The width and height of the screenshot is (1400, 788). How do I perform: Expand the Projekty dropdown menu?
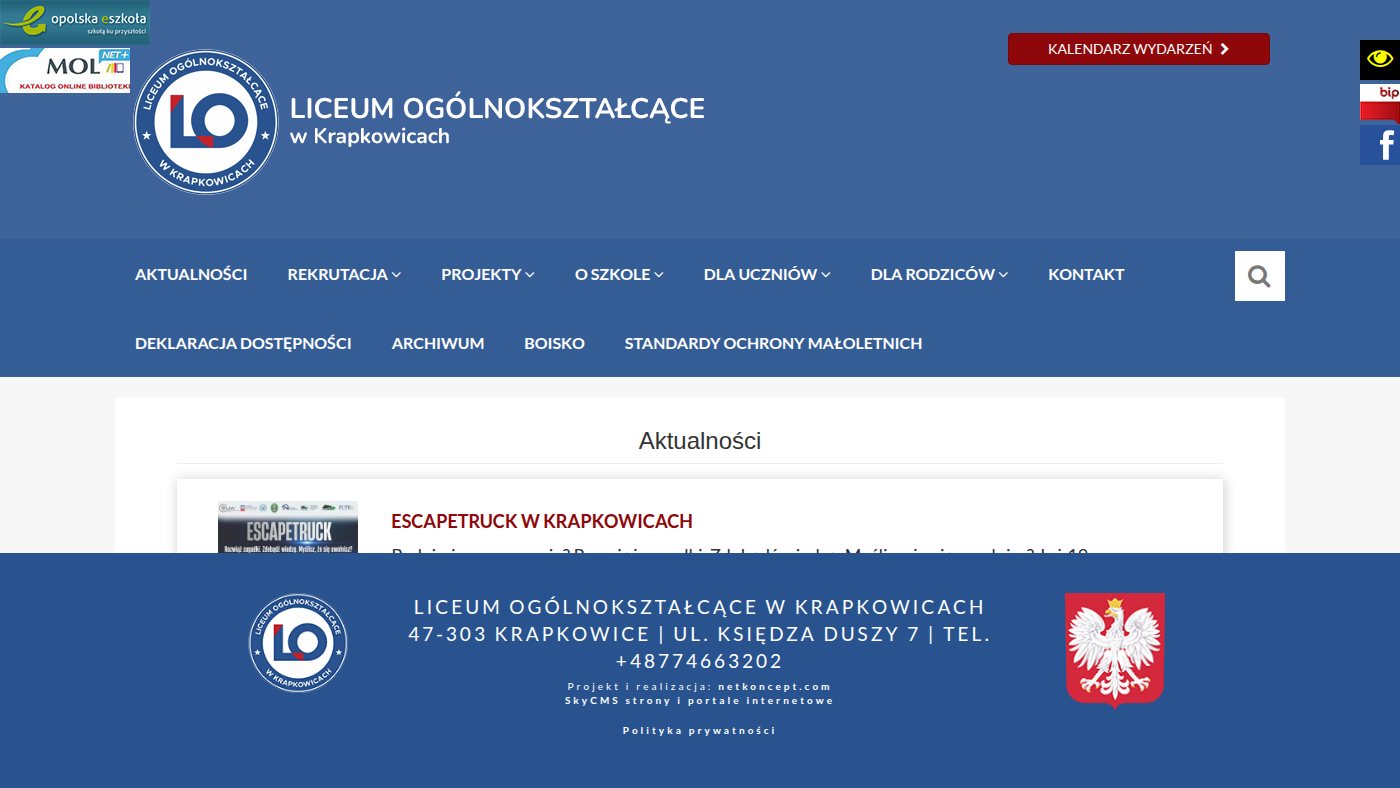(488, 274)
